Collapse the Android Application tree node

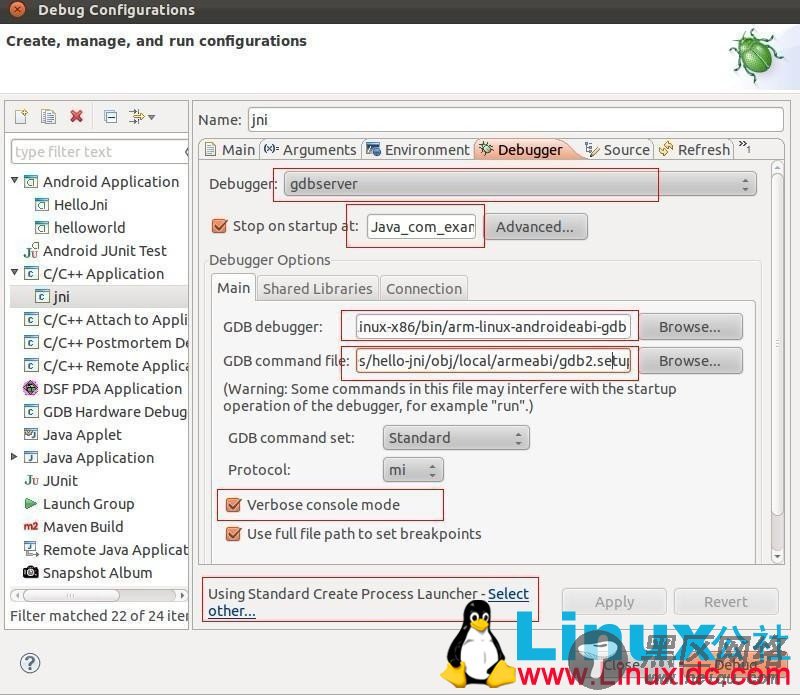pyautogui.click(x=14, y=180)
